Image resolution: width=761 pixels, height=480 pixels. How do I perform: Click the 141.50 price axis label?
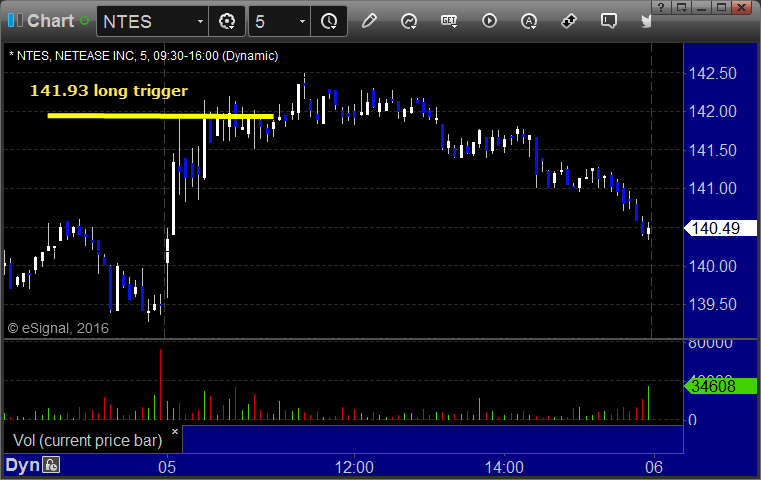click(712, 150)
